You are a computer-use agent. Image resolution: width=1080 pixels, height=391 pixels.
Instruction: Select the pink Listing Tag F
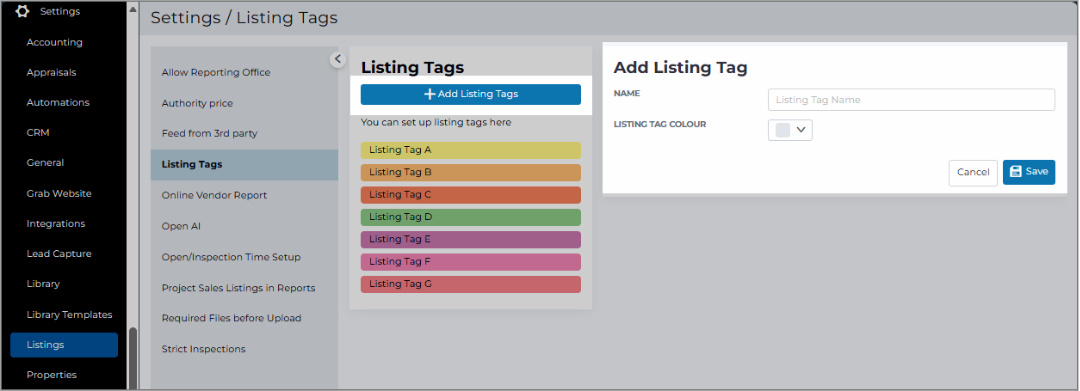pyautogui.click(x=470, y=262)
